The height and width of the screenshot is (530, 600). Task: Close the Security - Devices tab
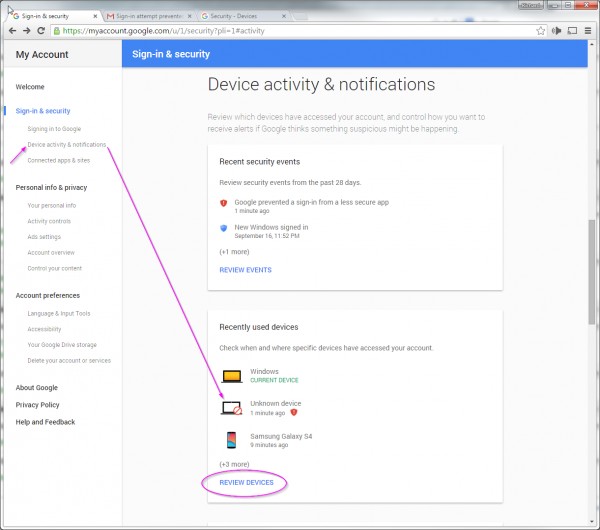[284, 16]
